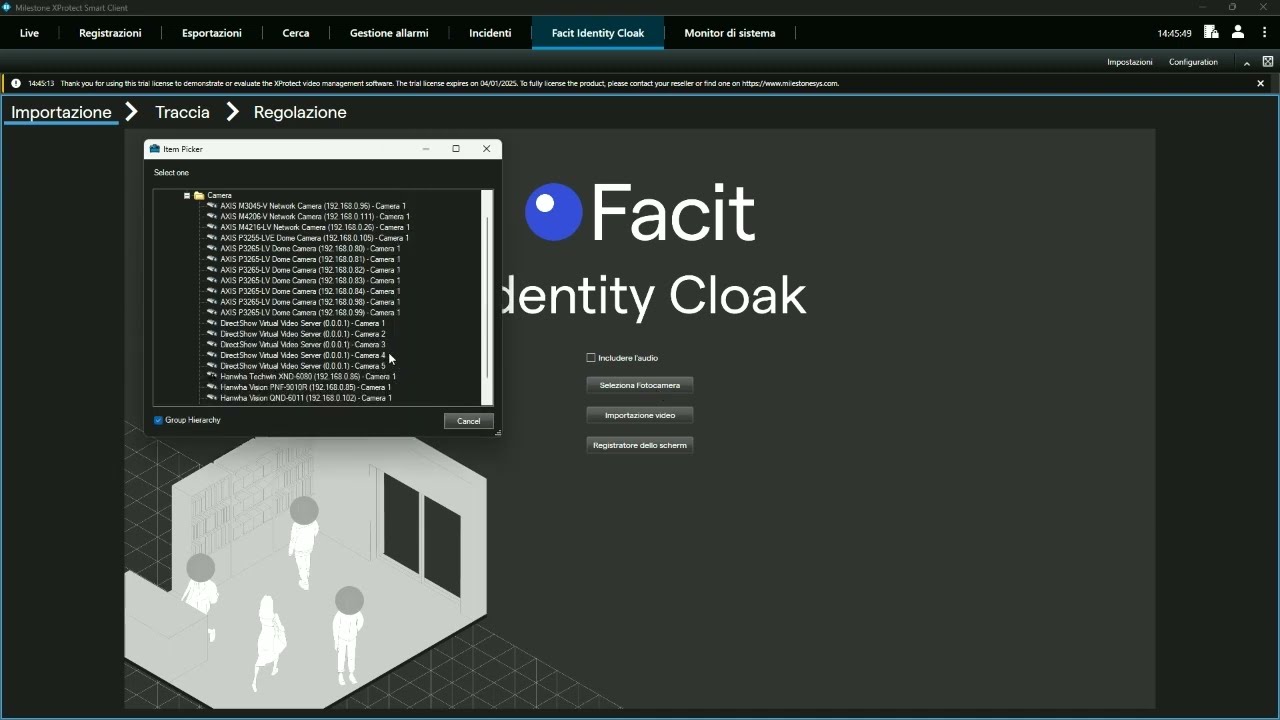
Task: Click the Registratore dello scherm button
Action: 640,445
